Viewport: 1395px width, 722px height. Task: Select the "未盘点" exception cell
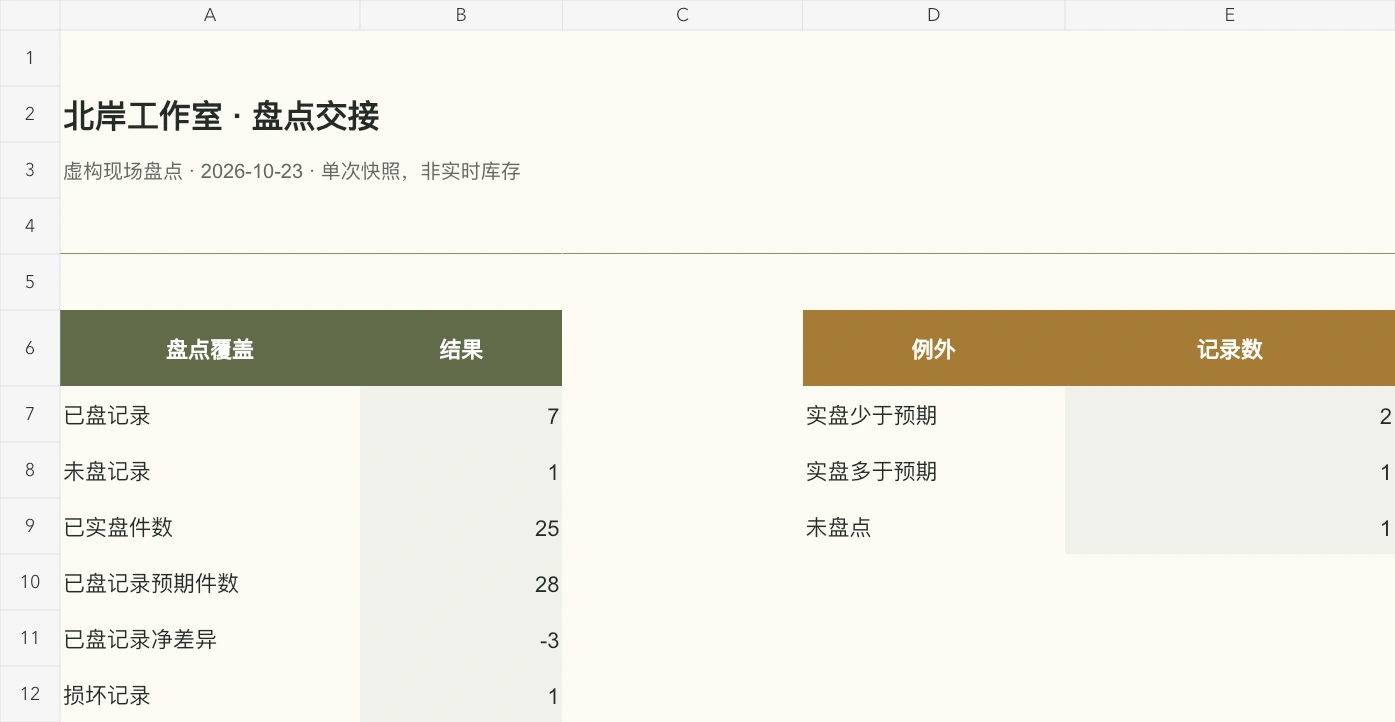(934, 526)
